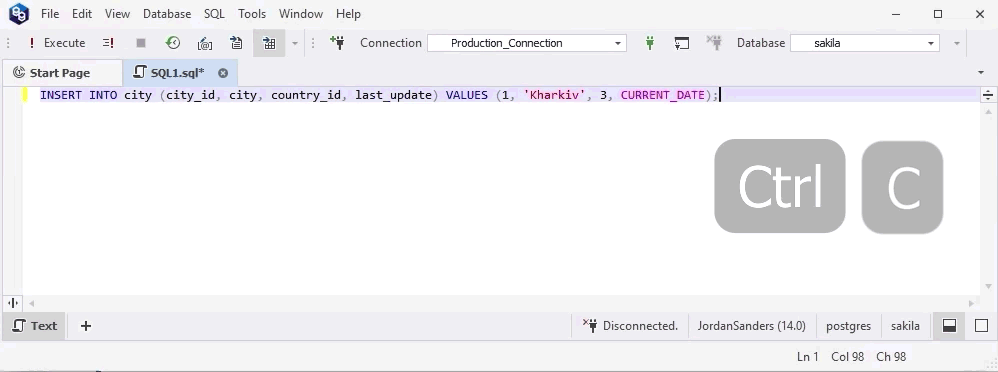Click the horizontal scrollbar right arrow
This screenshot has height=372, width=998.
972,304
